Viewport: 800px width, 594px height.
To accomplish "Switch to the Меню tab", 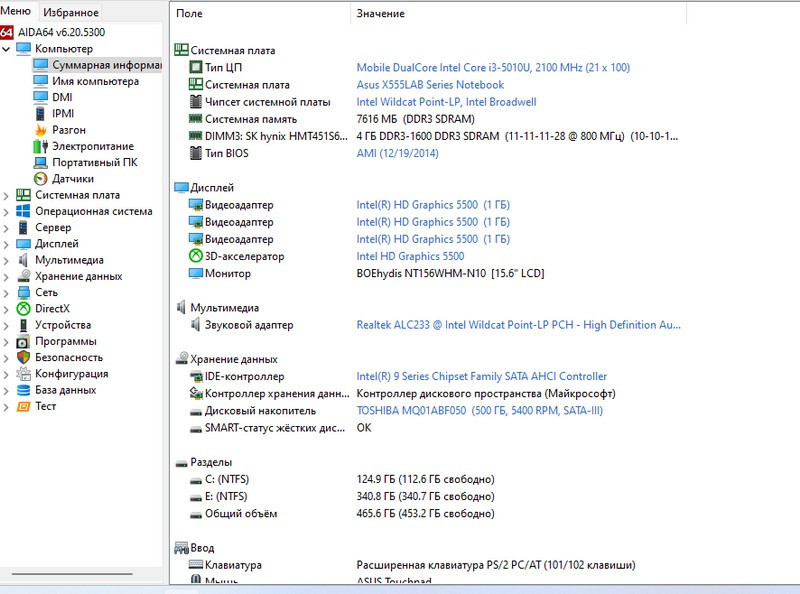I will click(16, 11).
